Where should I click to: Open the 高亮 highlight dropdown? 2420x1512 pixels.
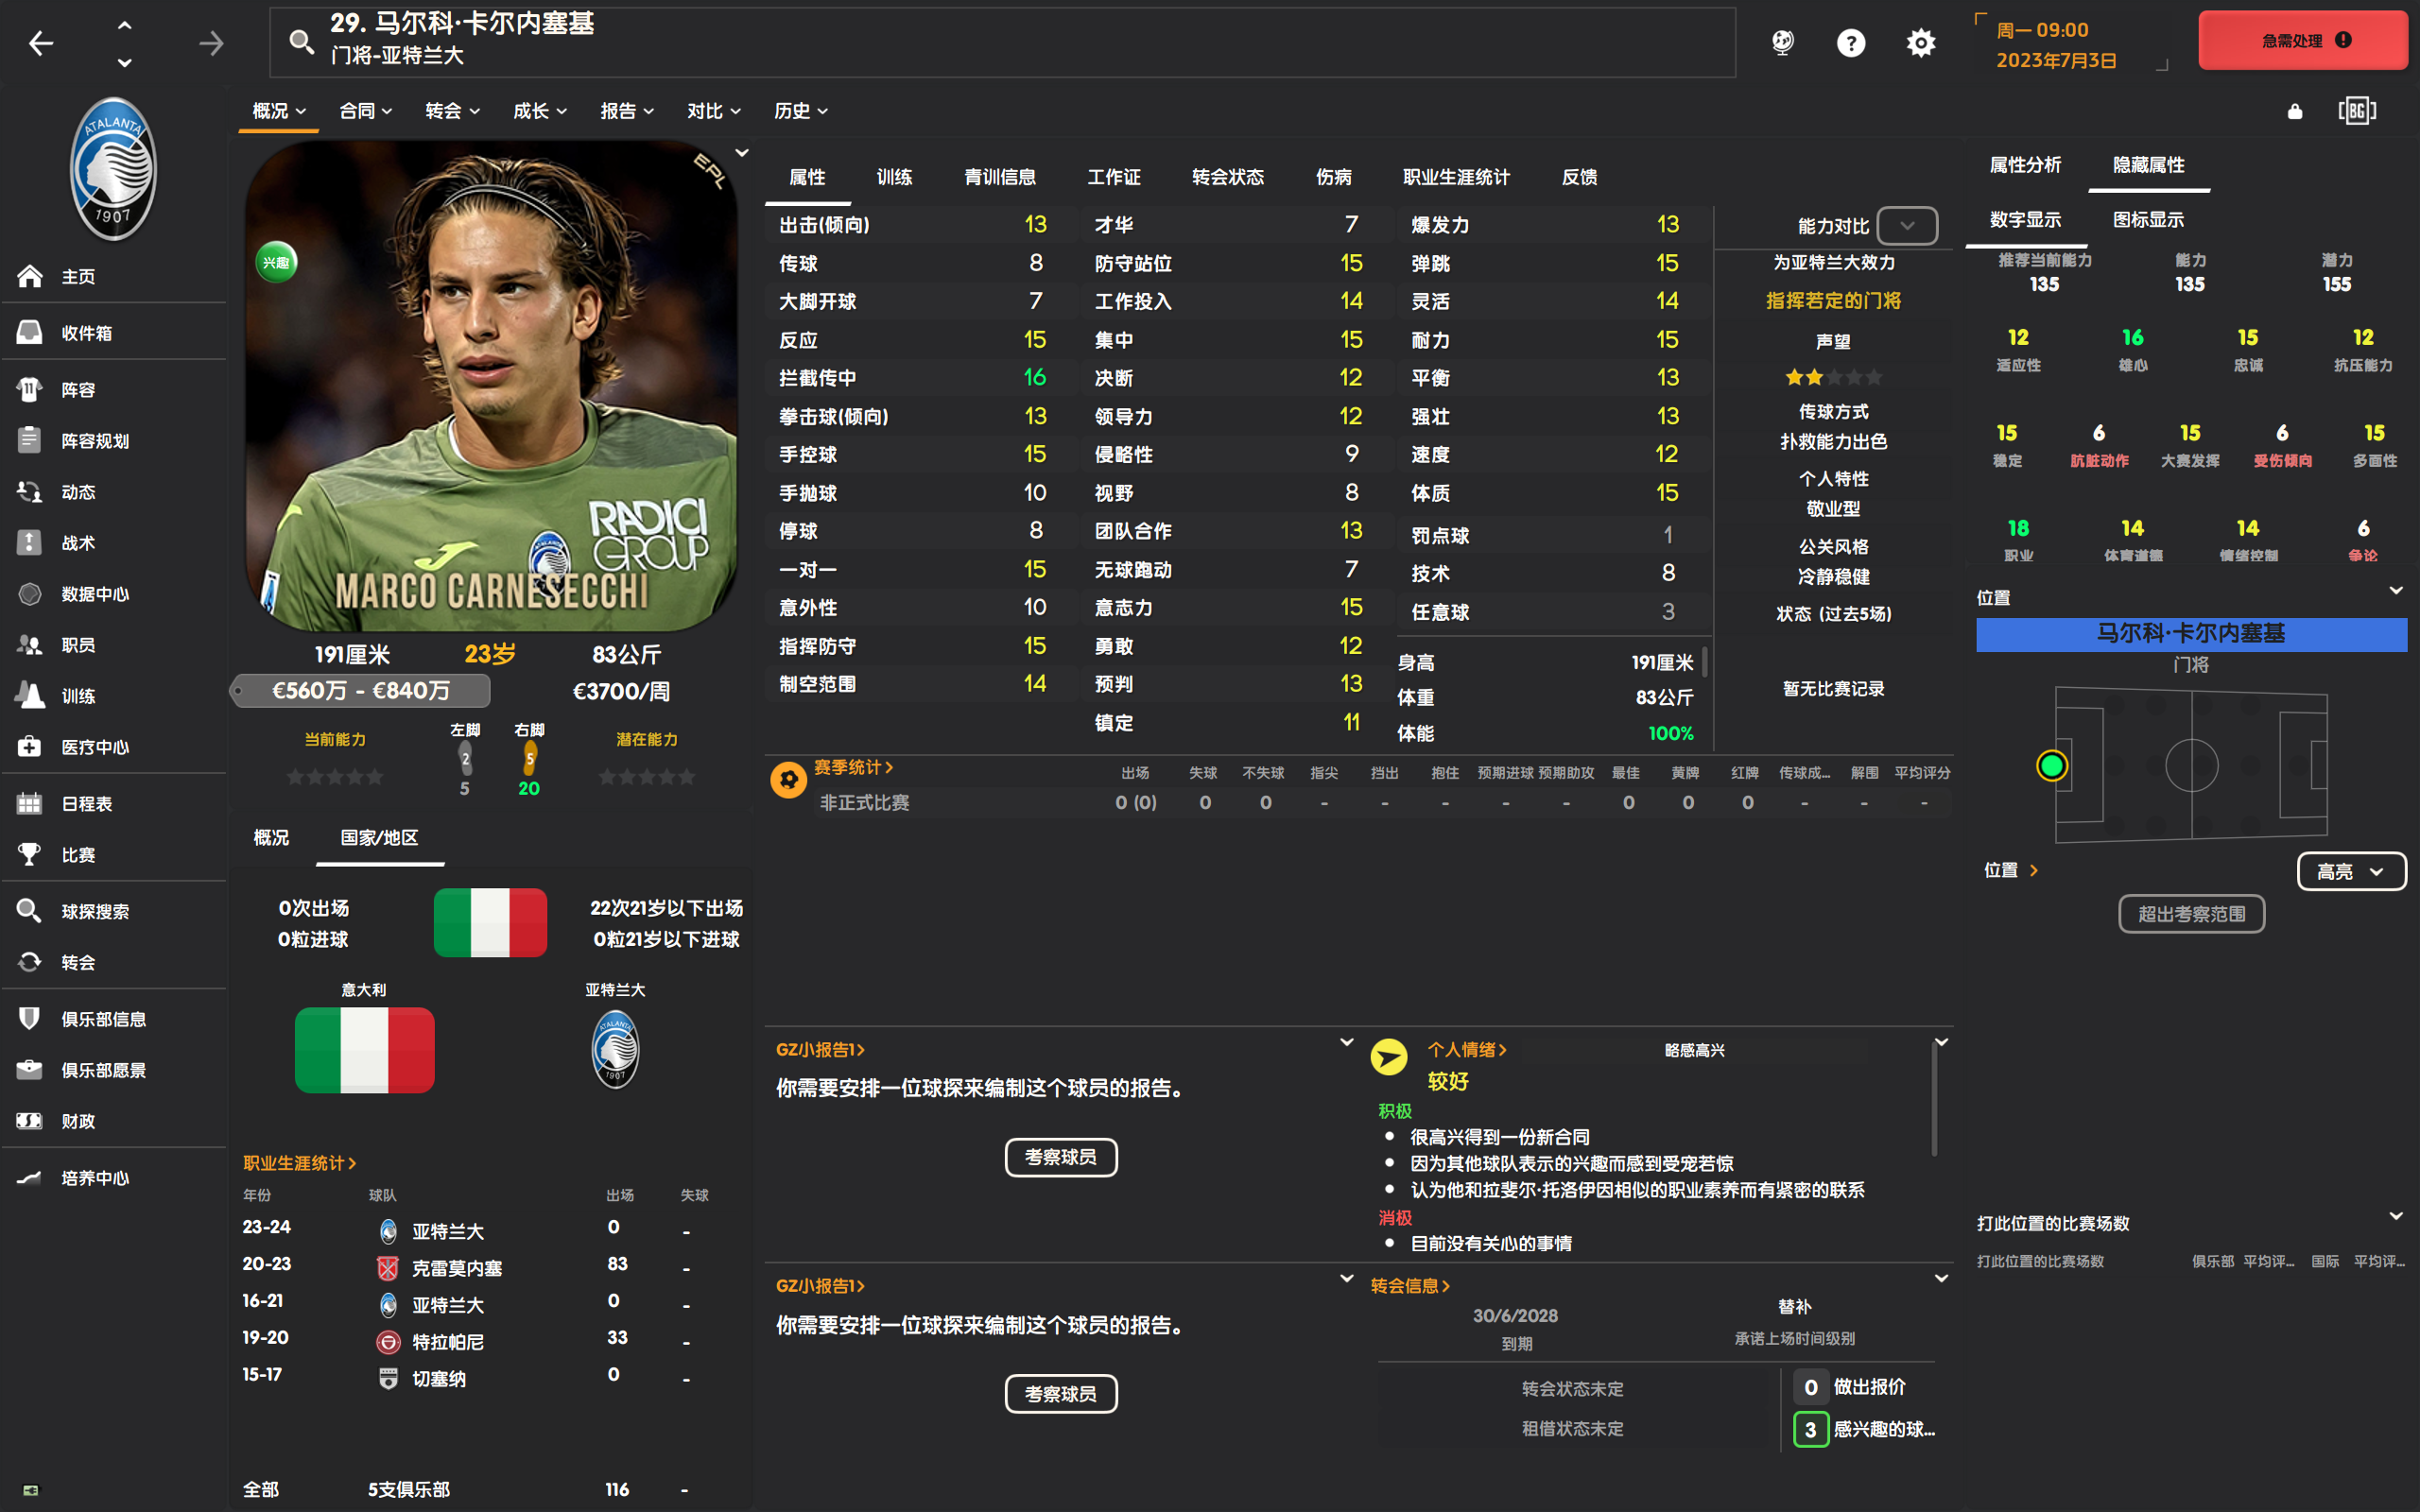(2350, 871)
